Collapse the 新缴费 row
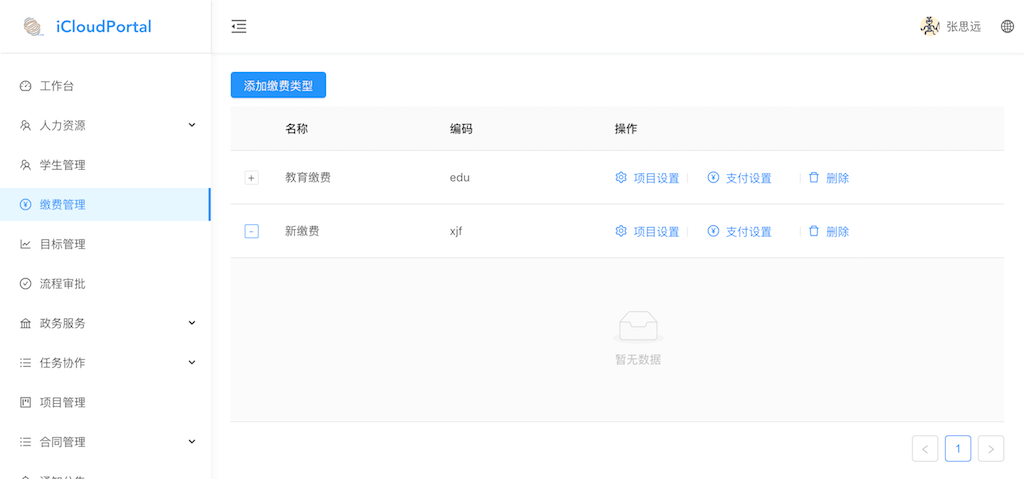1024x479 pixels. (251, 231)
